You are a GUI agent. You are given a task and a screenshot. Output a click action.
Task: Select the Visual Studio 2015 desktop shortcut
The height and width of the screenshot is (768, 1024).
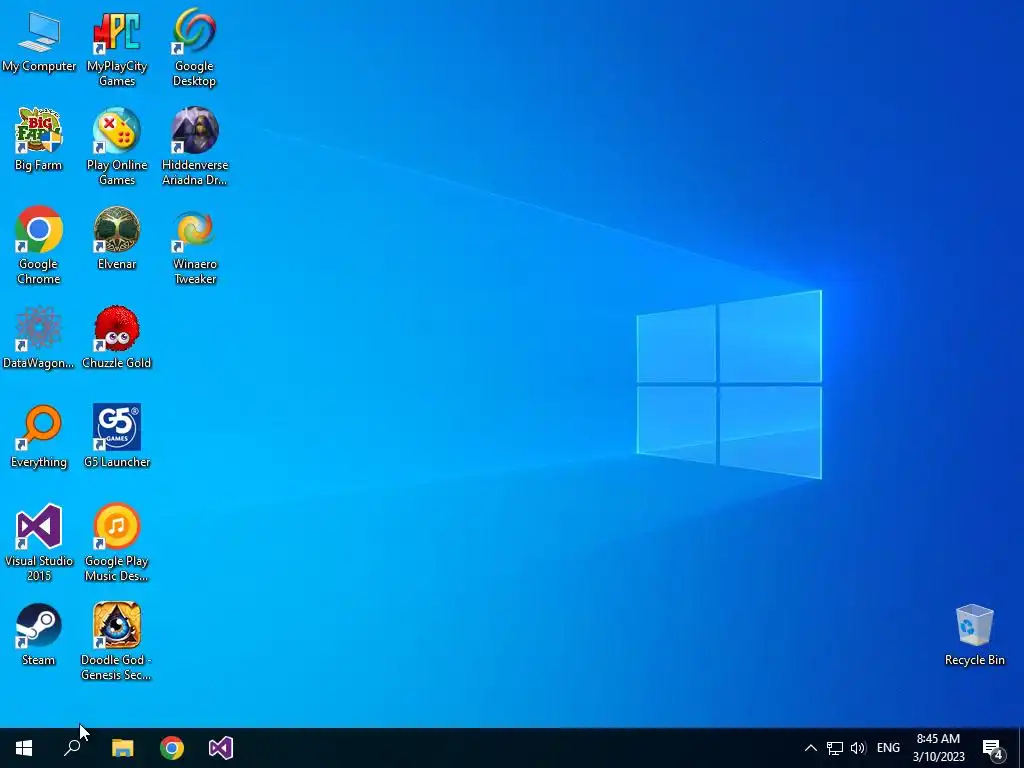click(39, 543)
